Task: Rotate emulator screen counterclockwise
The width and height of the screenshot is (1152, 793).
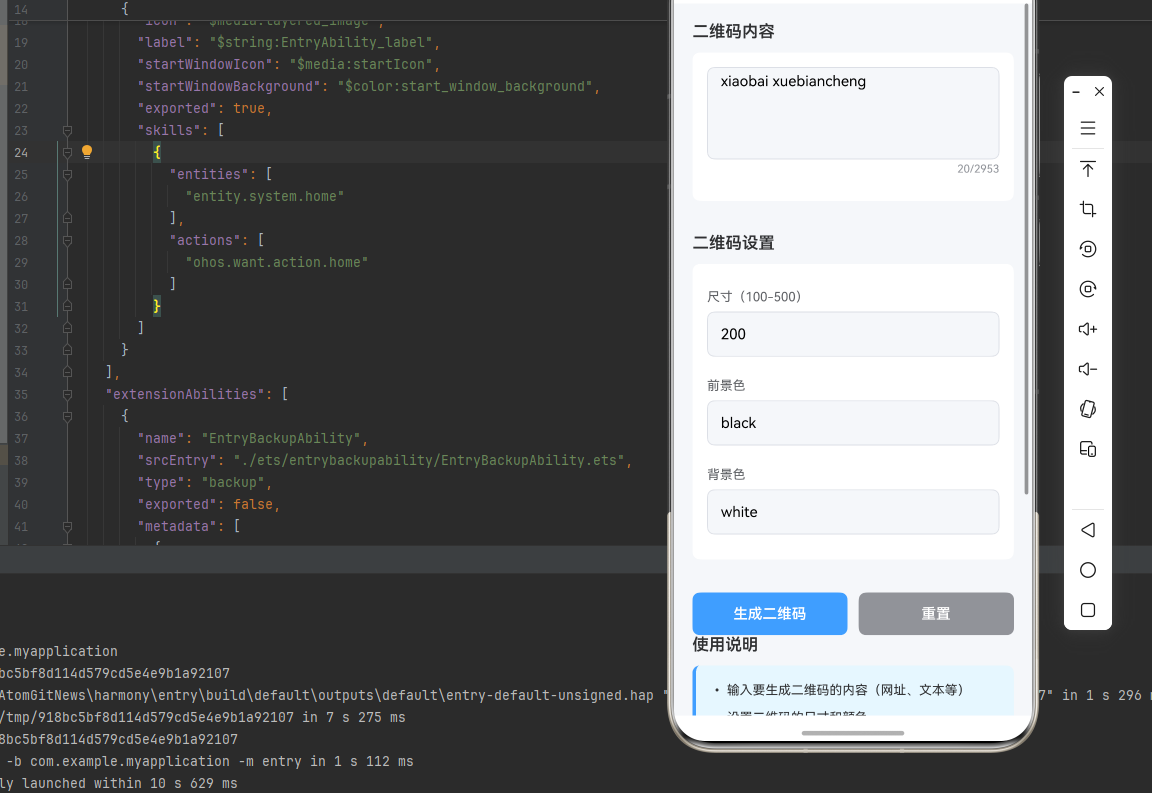Action: [x=1087, y=248]
